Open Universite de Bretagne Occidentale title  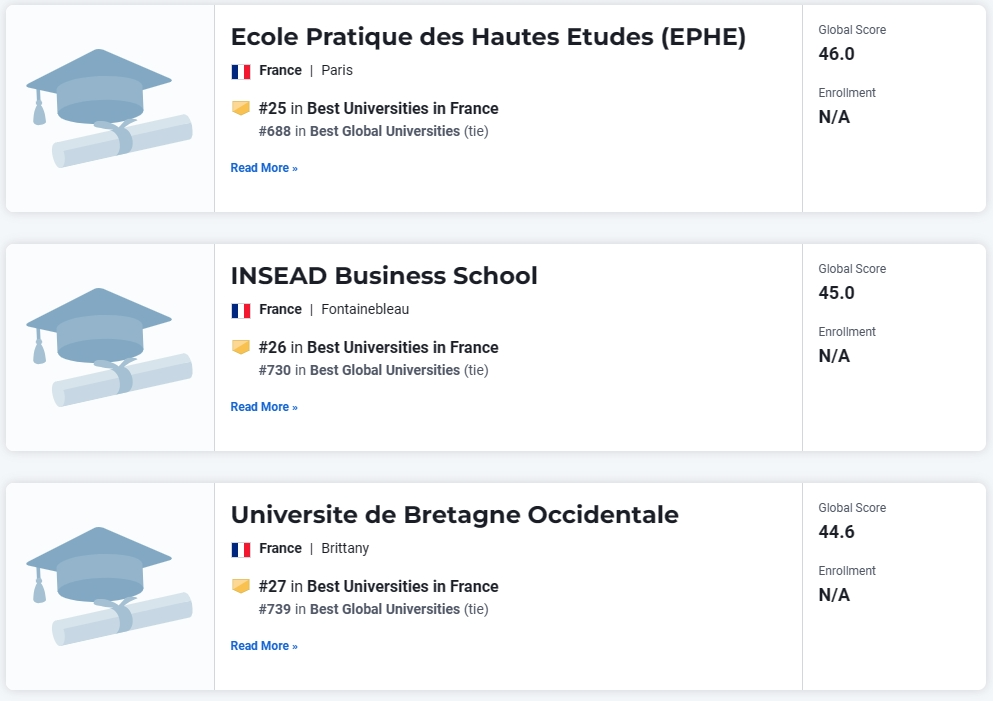tap(455, 515)
